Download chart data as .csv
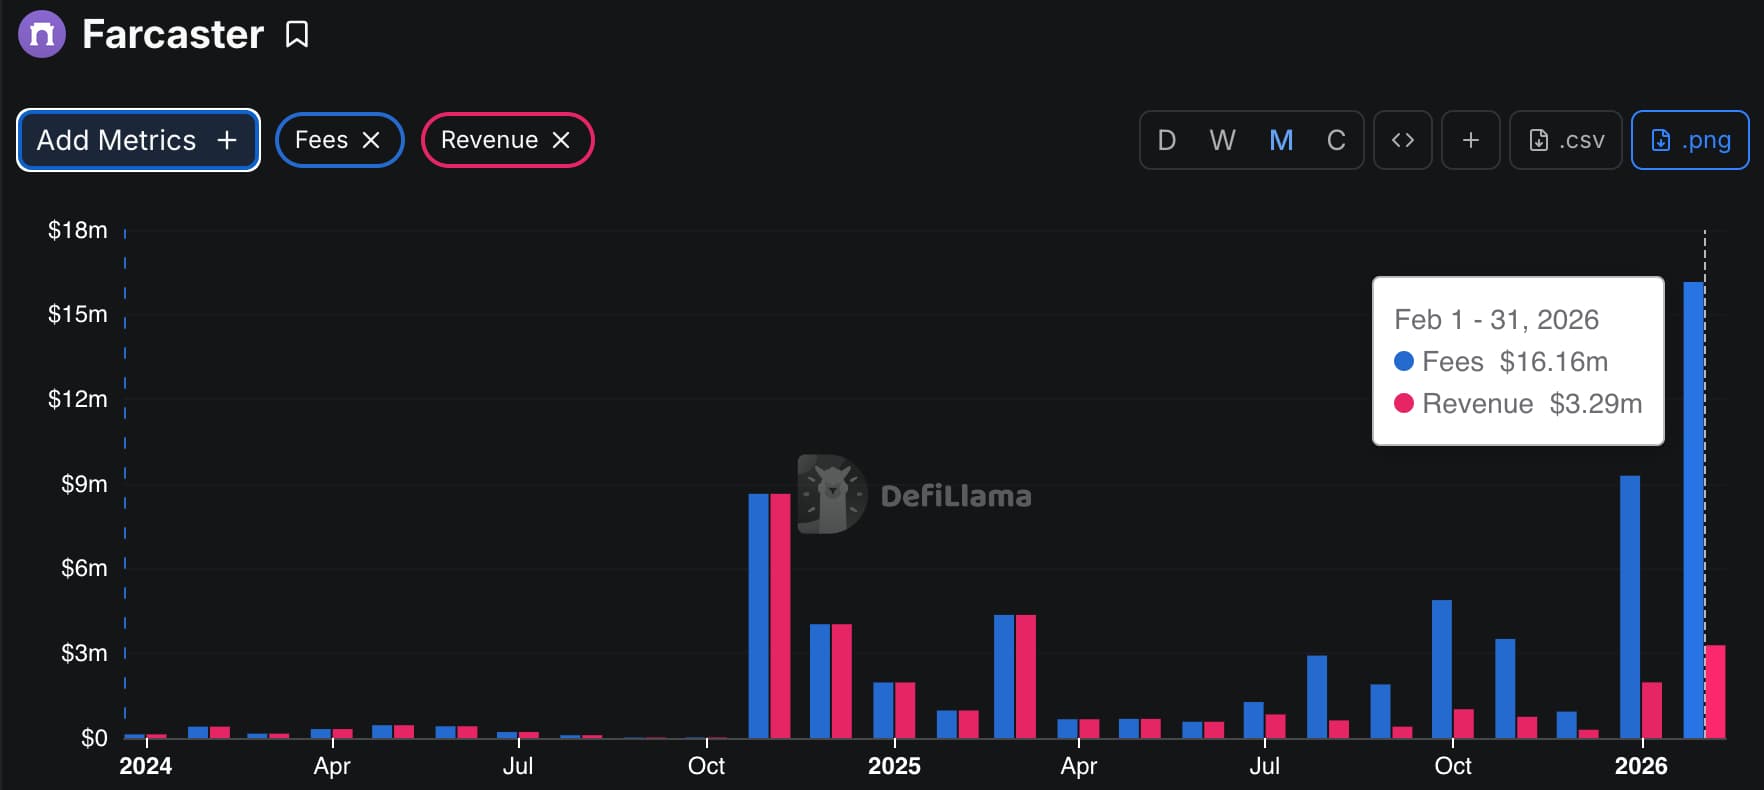The width and height of the screenshot is (1764, 790). coord(1565,140)
